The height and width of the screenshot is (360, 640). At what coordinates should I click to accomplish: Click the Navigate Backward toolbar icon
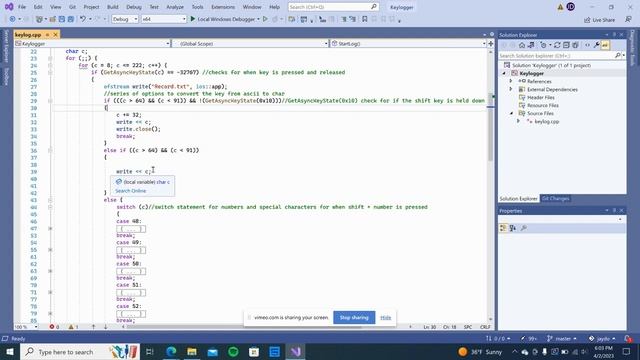[12, 19]
